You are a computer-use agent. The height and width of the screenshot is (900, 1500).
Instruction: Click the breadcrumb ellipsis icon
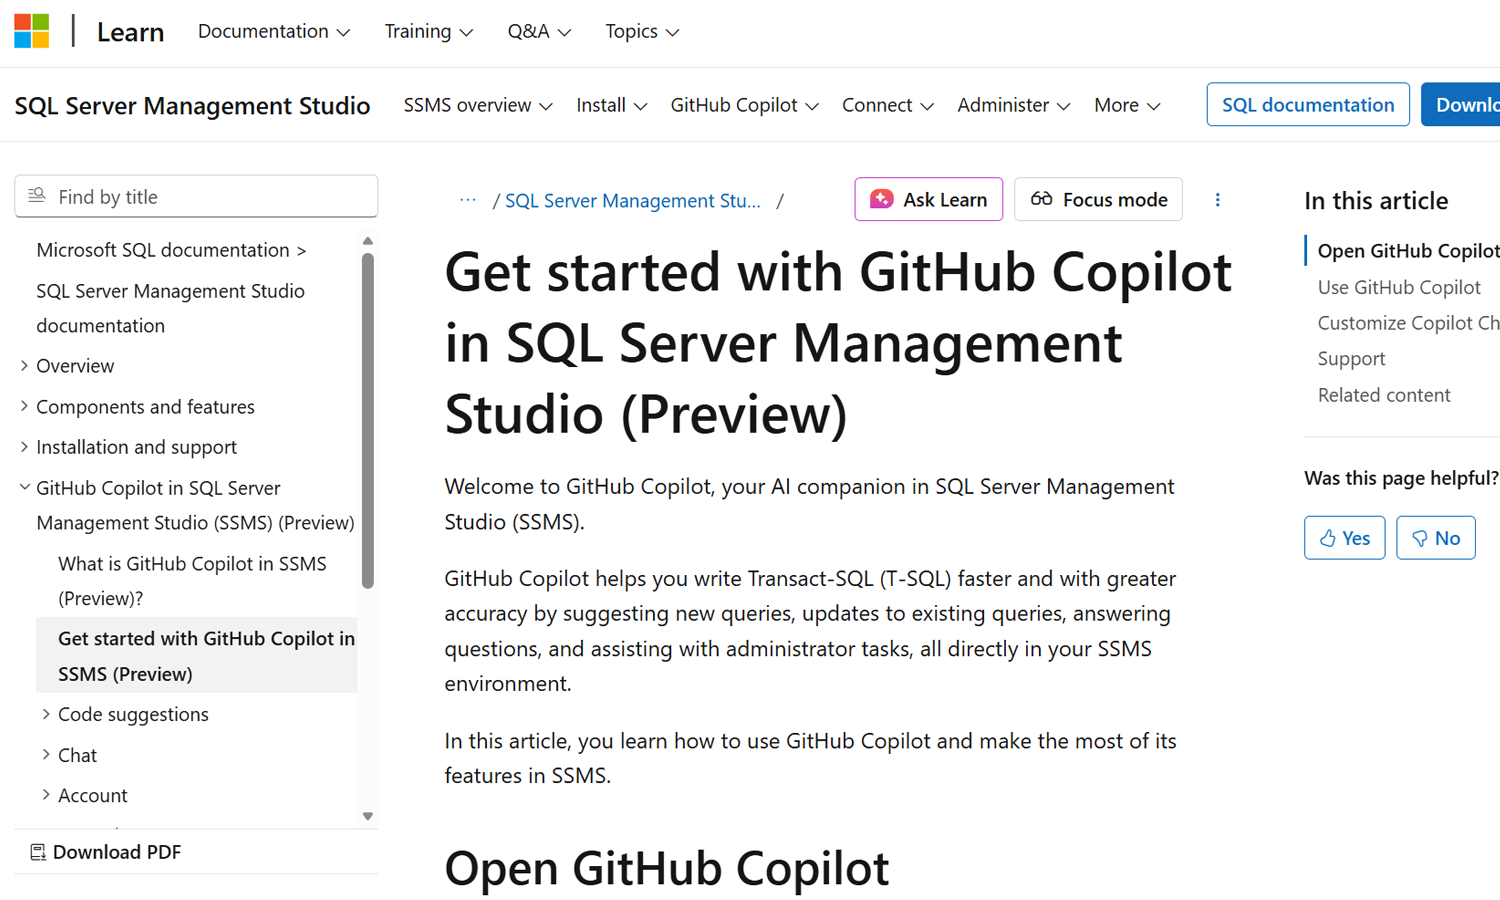click(467, 200)
